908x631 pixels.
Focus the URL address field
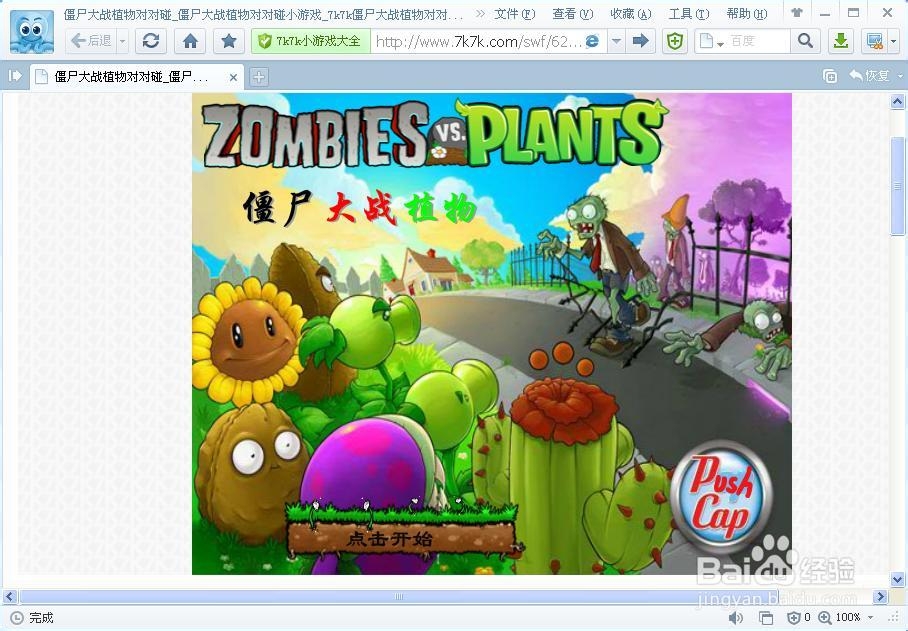(x=478, y=41)
